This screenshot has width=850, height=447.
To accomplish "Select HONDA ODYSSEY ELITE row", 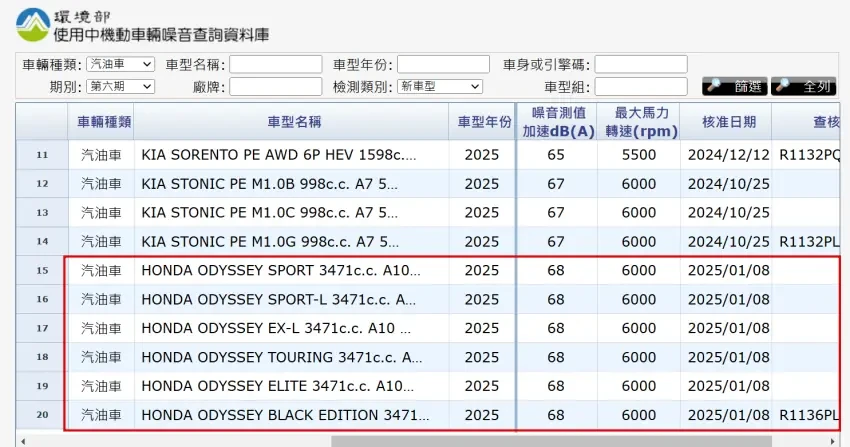I will click(428, 386).
